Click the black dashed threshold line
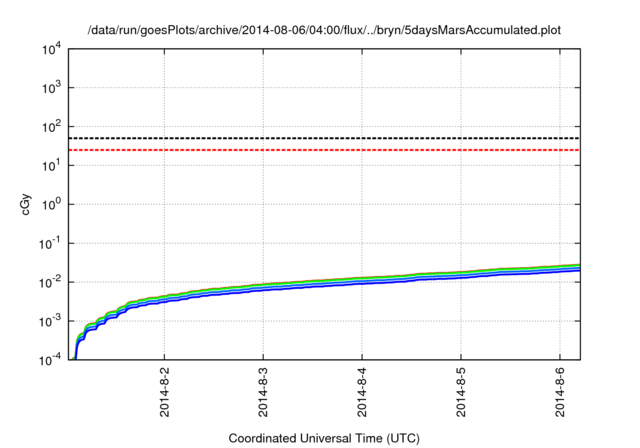The width and height of the screenshot is (640, 448). (x=324, y=138)
